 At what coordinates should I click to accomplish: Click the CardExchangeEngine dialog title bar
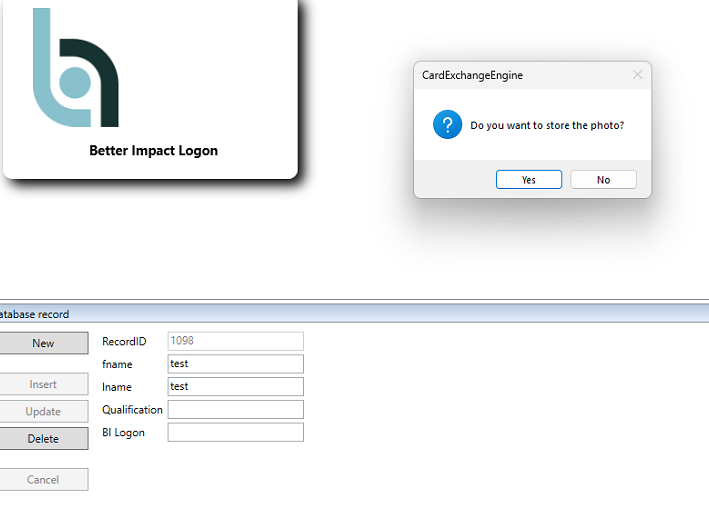click(520, 75)
